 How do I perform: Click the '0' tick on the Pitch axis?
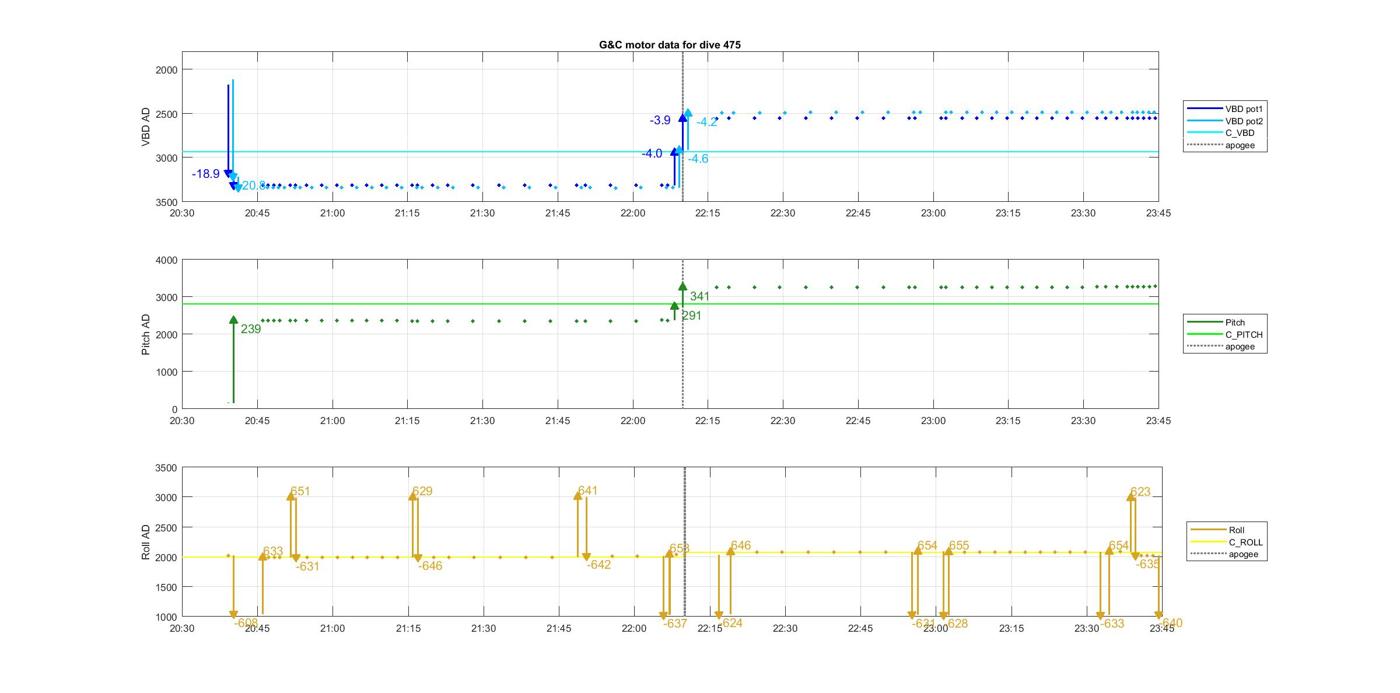(174, 409)
